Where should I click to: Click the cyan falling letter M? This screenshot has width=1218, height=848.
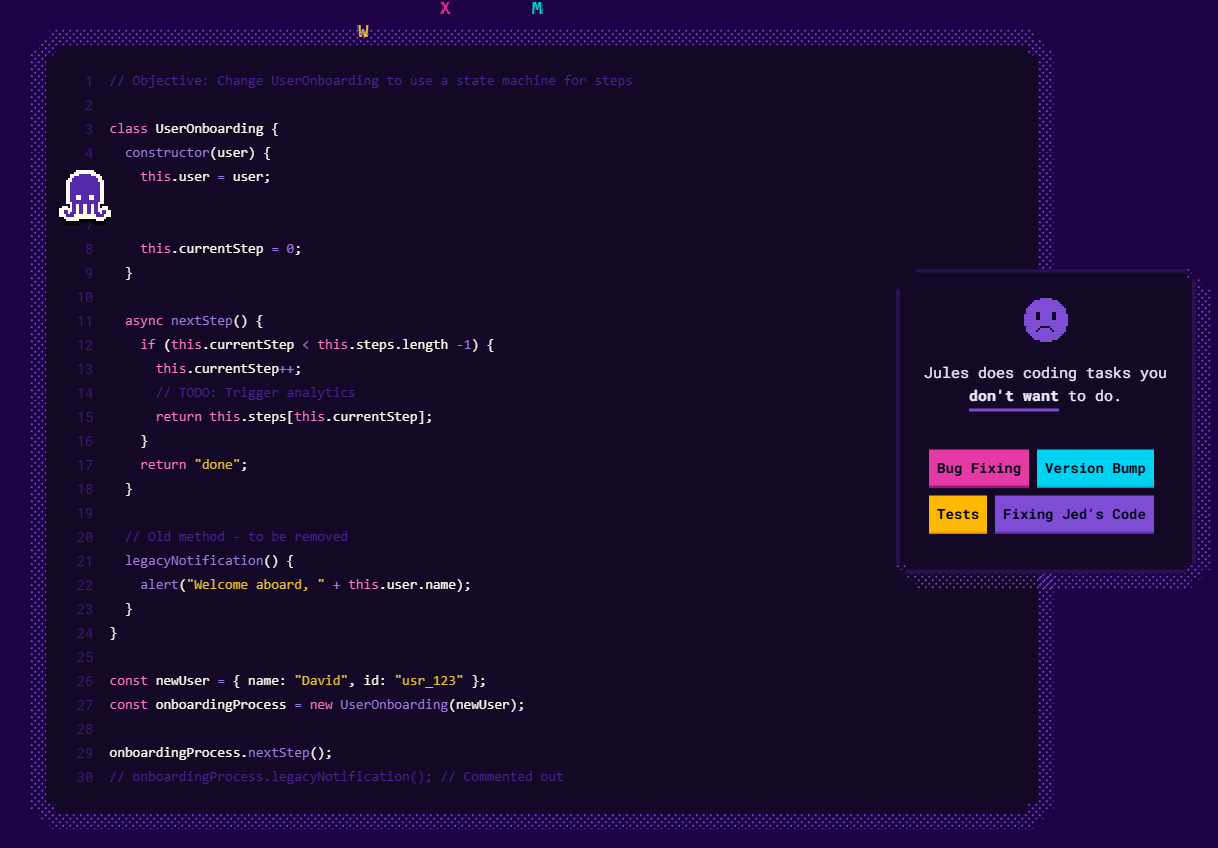point(537,9)
